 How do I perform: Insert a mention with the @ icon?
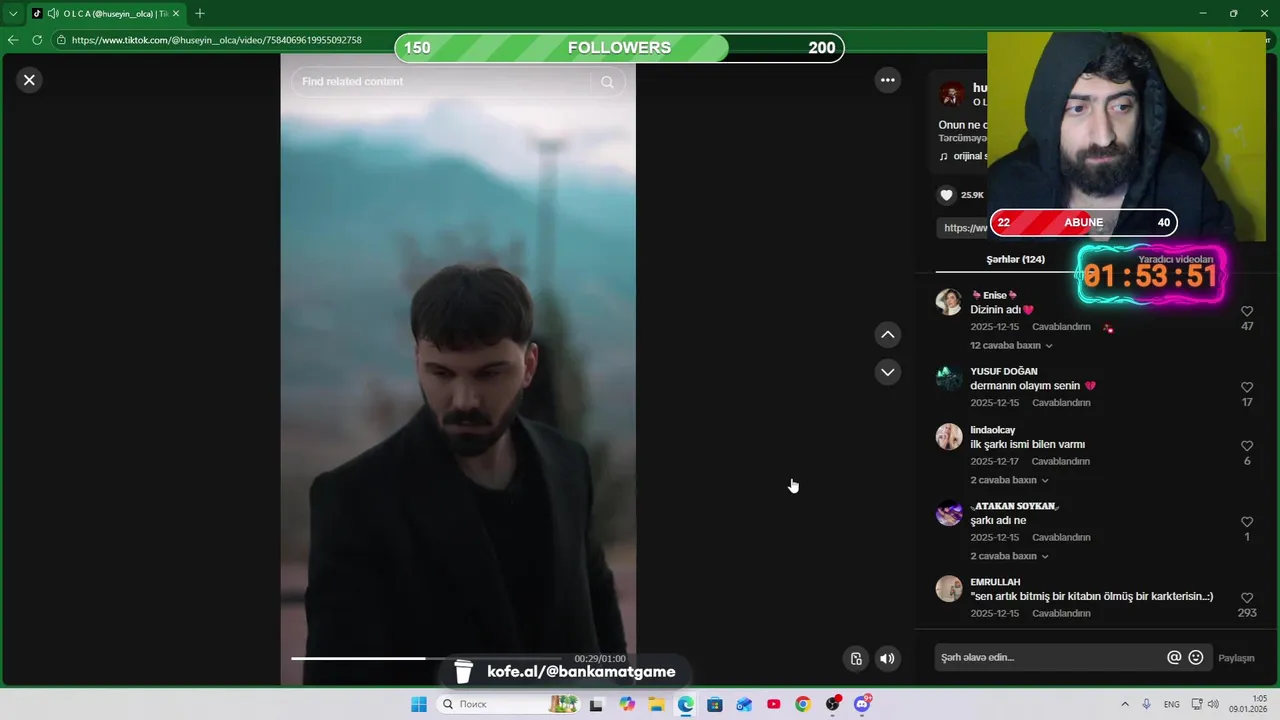point(1174,657)
